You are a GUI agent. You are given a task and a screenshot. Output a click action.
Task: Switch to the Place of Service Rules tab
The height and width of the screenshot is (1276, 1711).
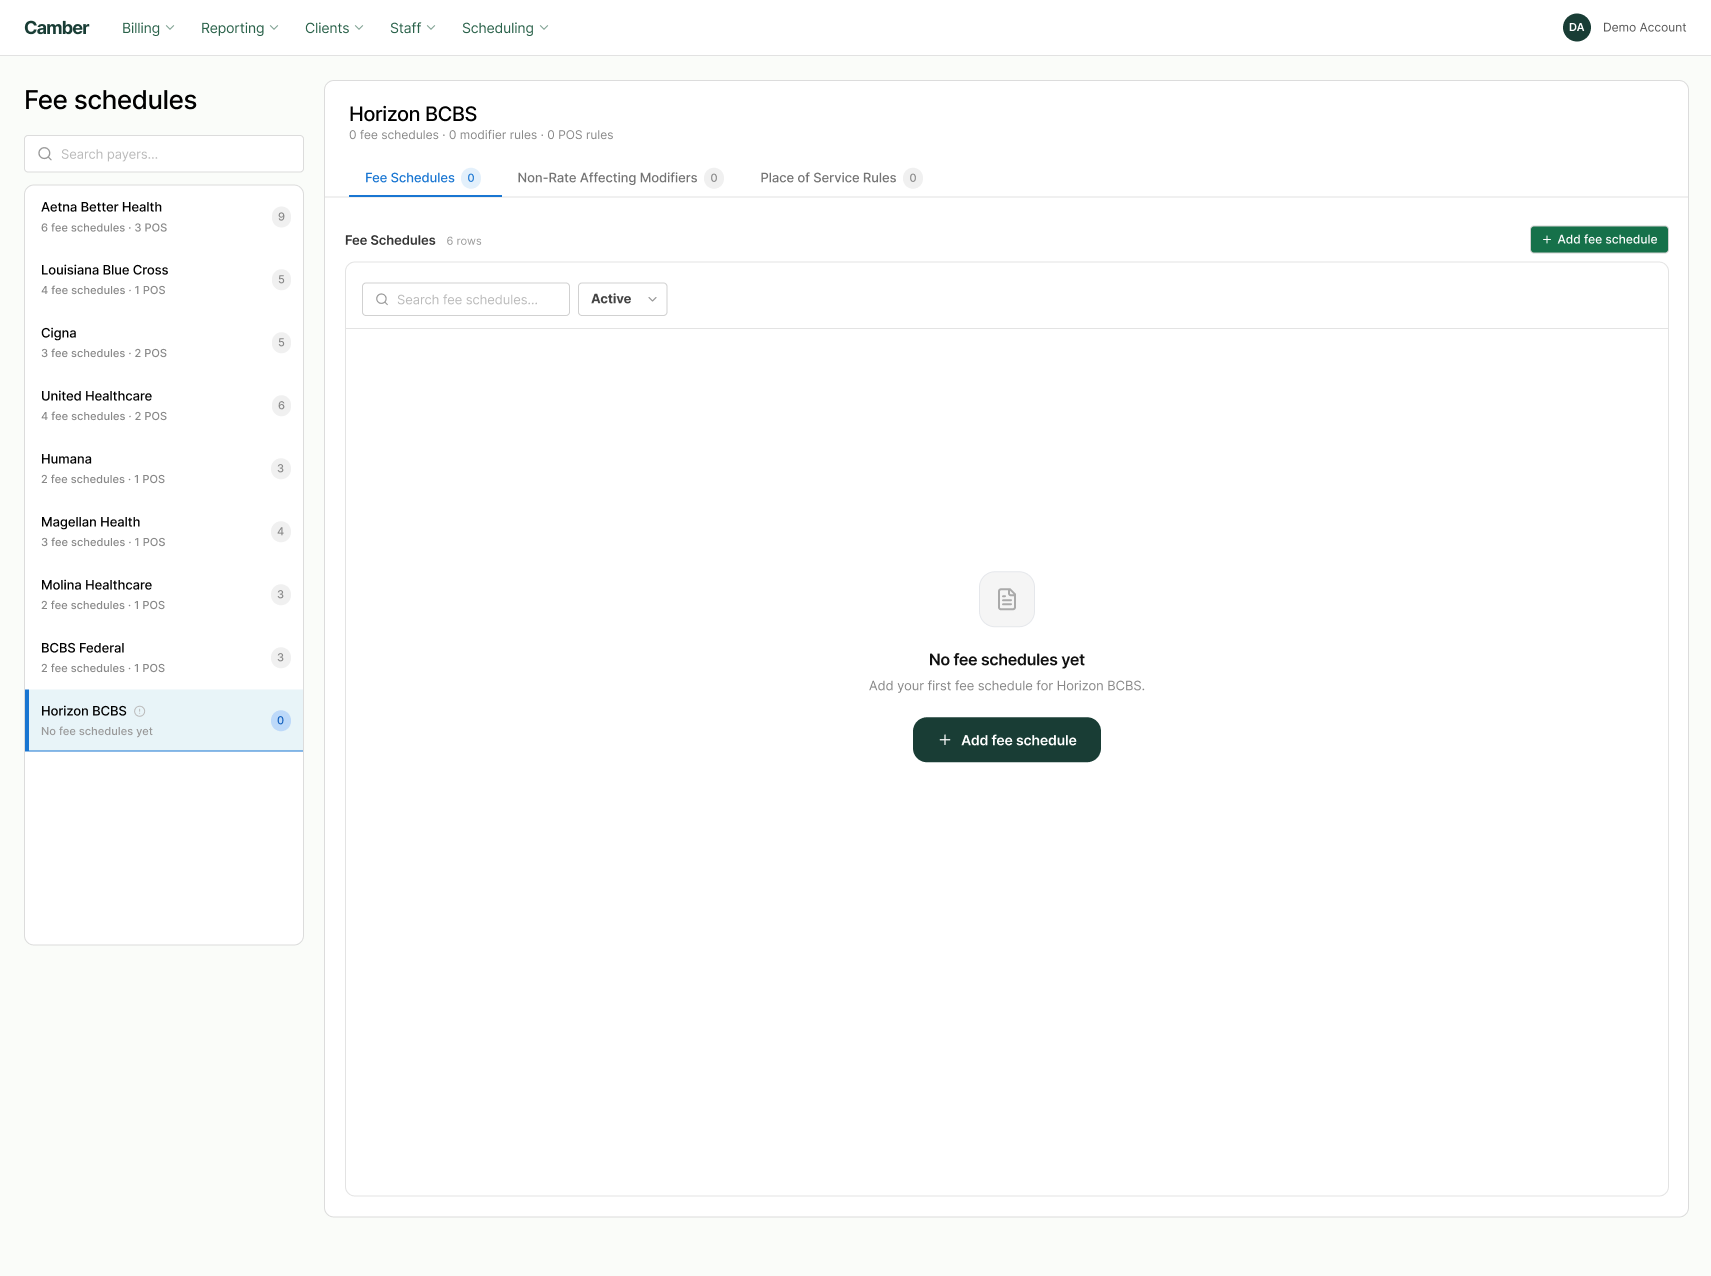click(841, 178)
